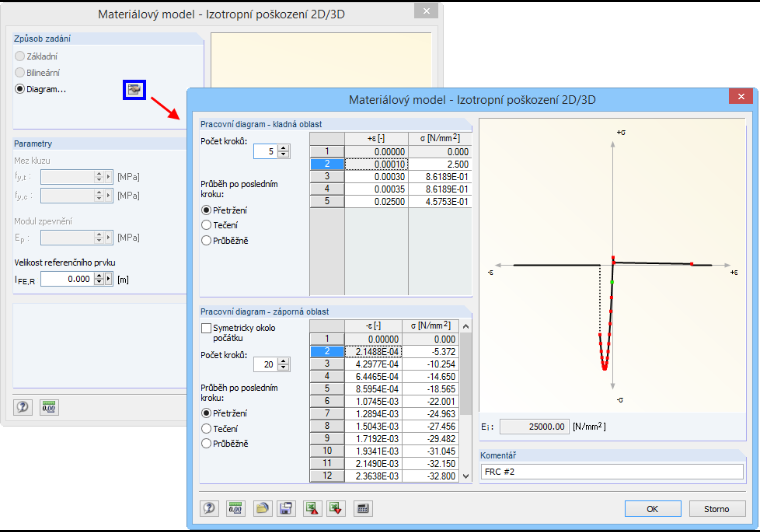
Task: Select strain cell 0.00010 in positive table
Action: click(376, 164)
